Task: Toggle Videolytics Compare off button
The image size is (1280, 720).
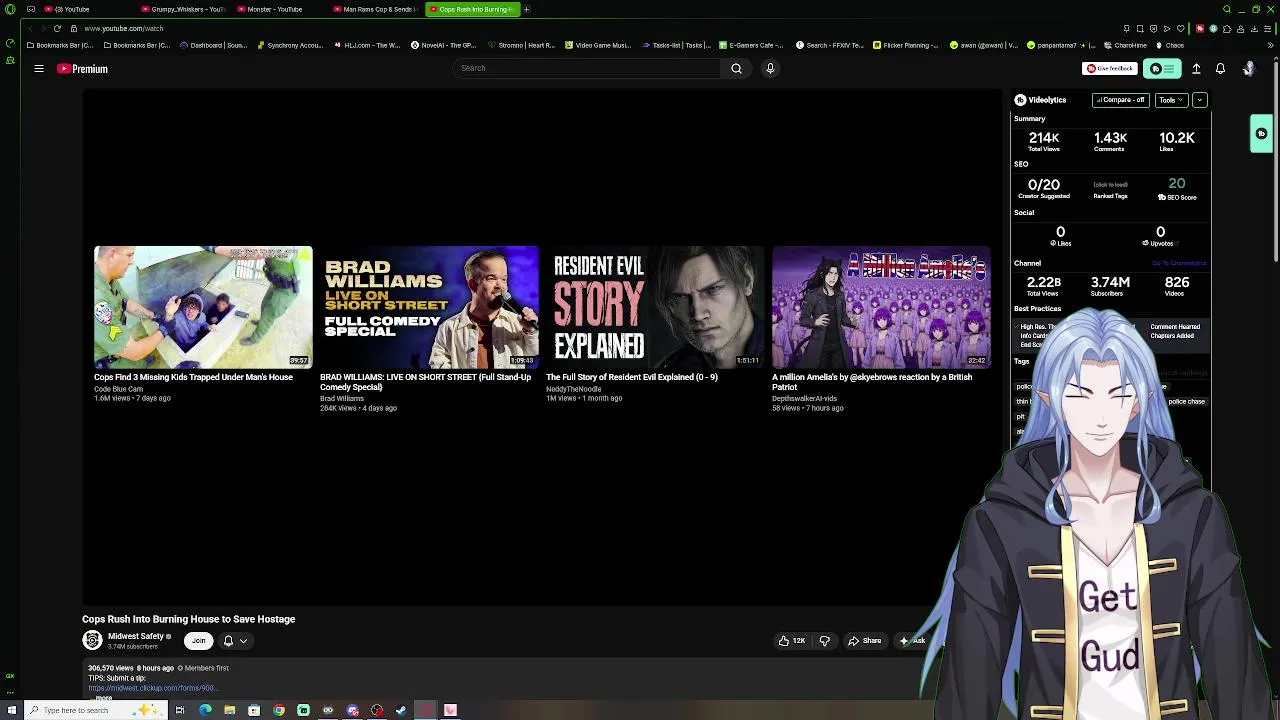Action: point(1119,100)
